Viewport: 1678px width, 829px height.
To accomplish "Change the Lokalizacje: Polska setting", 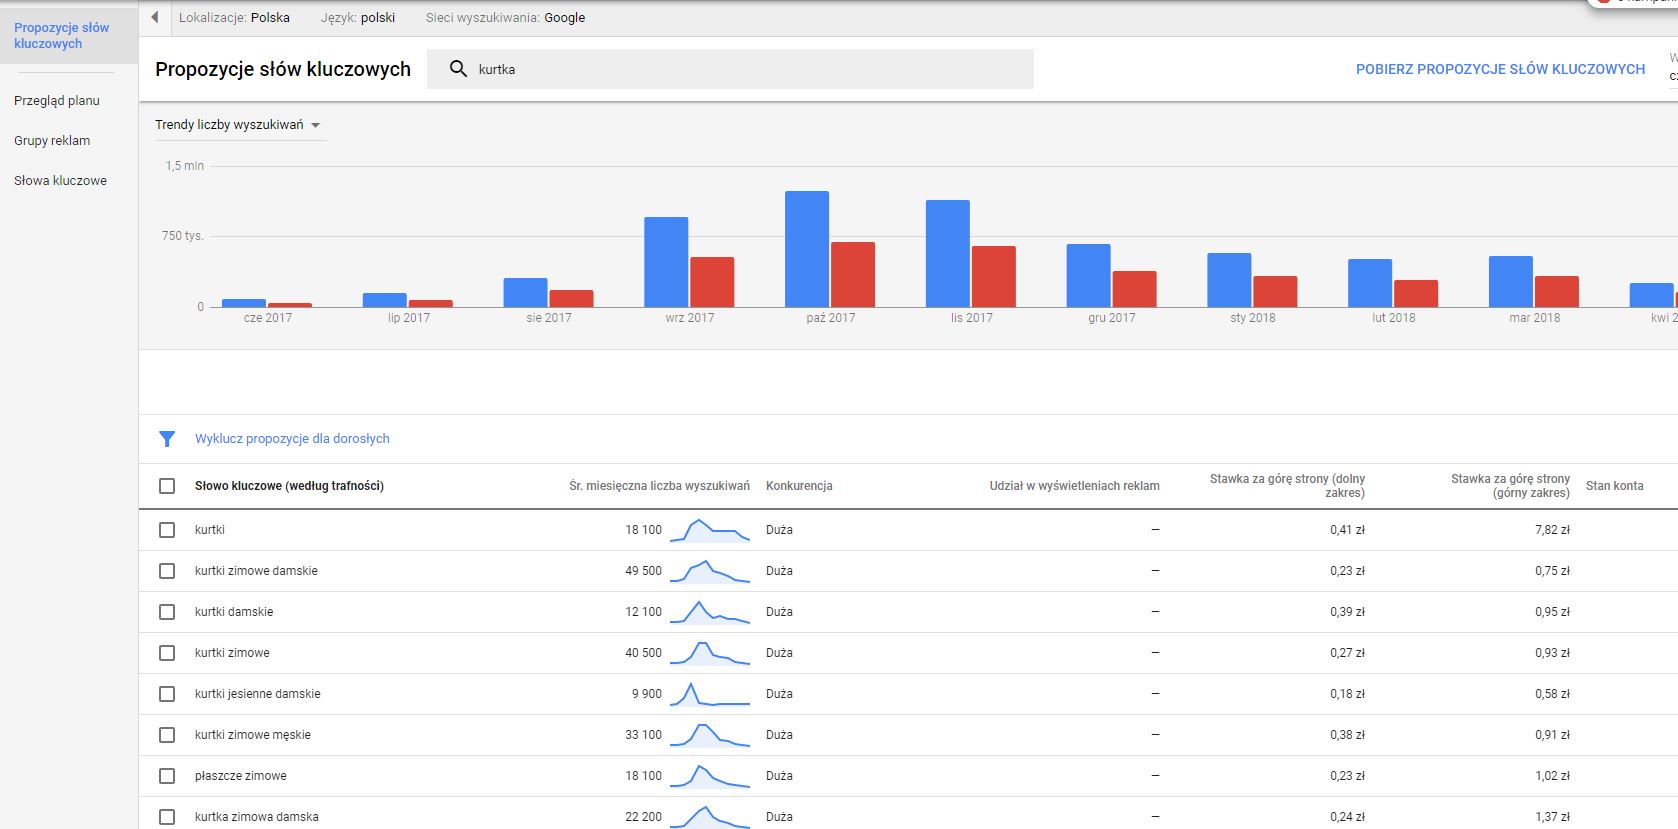I will coord(234,17).
